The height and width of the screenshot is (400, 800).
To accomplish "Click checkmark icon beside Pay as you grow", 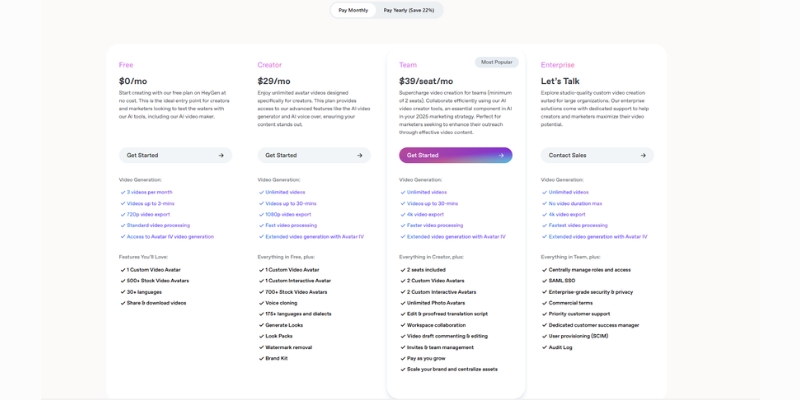I will pos(403,358).
